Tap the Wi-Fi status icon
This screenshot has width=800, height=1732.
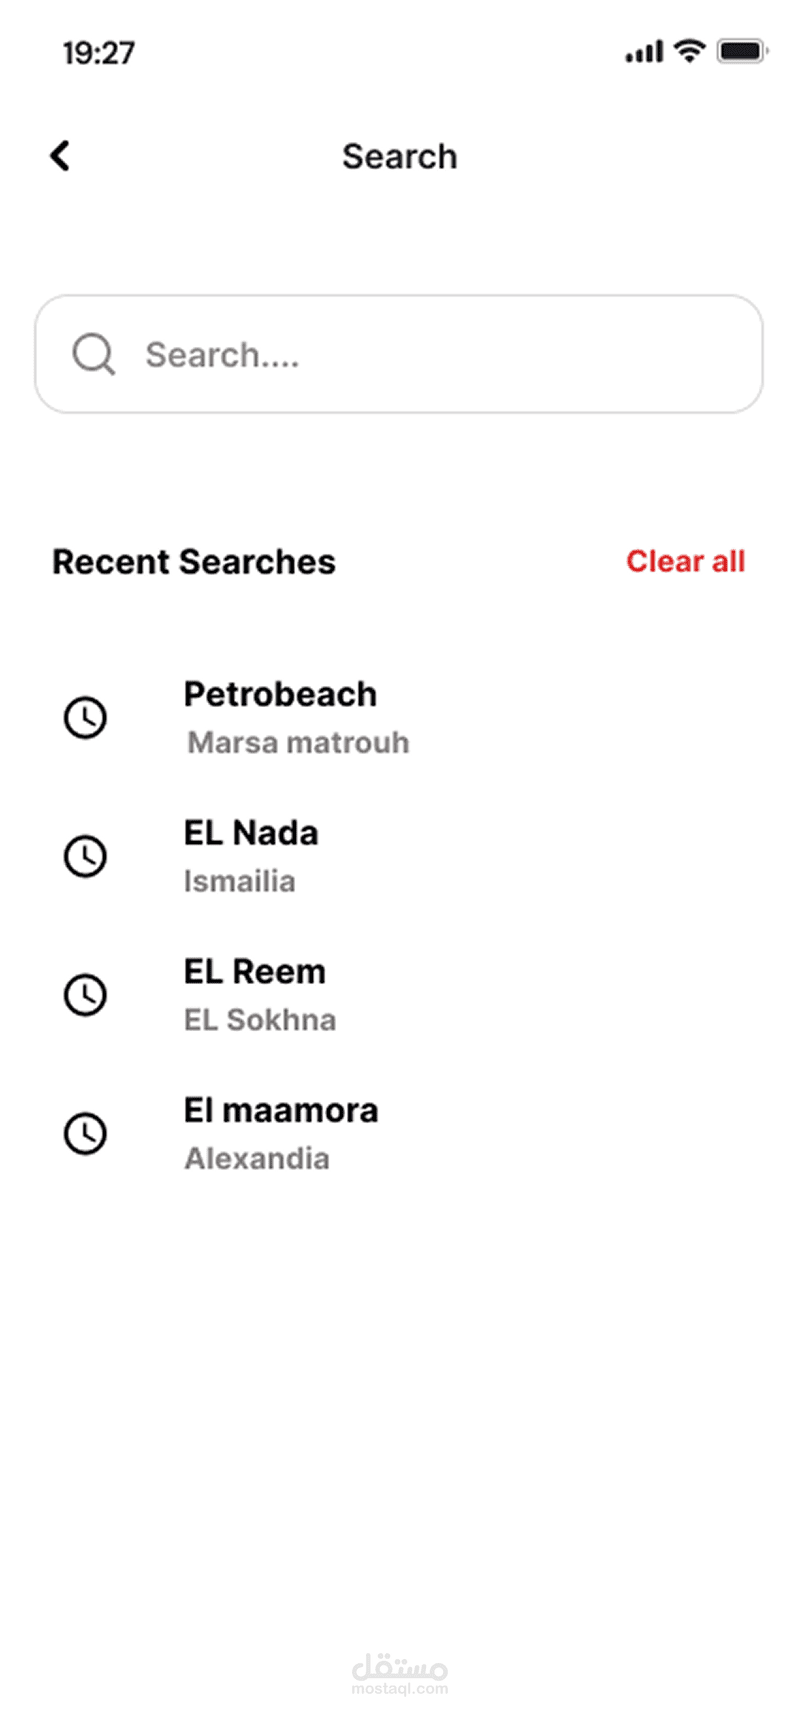tap(689, 51)
